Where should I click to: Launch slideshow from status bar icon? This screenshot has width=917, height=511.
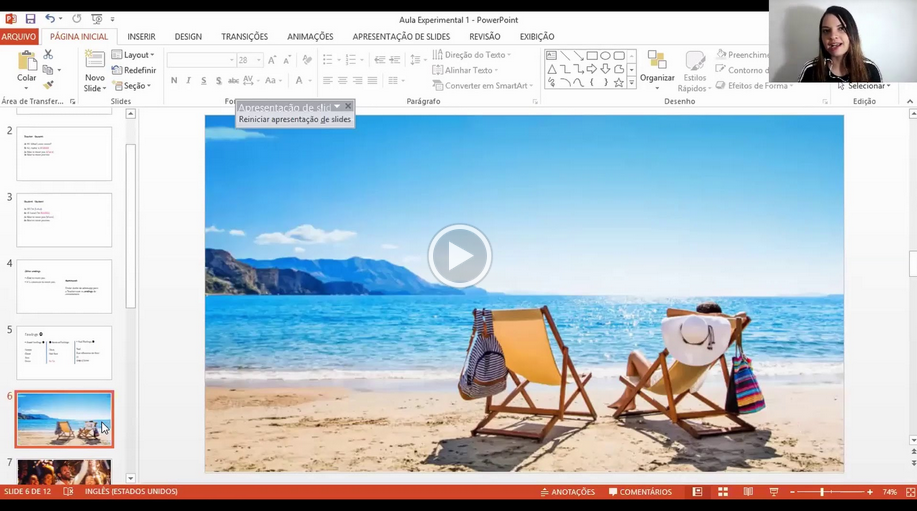(774, 492)
